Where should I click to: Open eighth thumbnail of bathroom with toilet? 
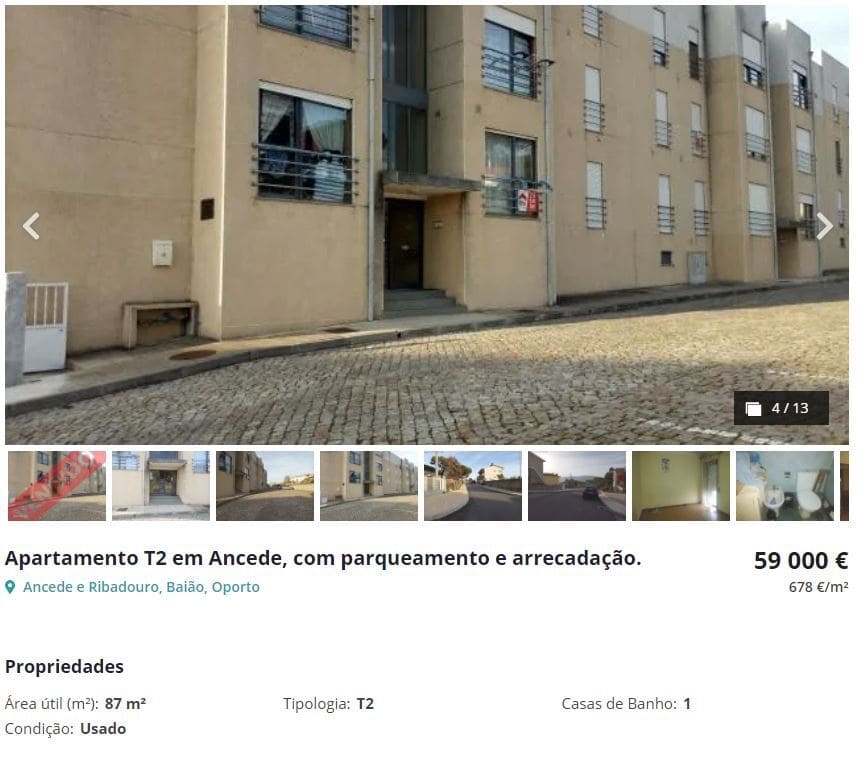[x=785, y=486]
